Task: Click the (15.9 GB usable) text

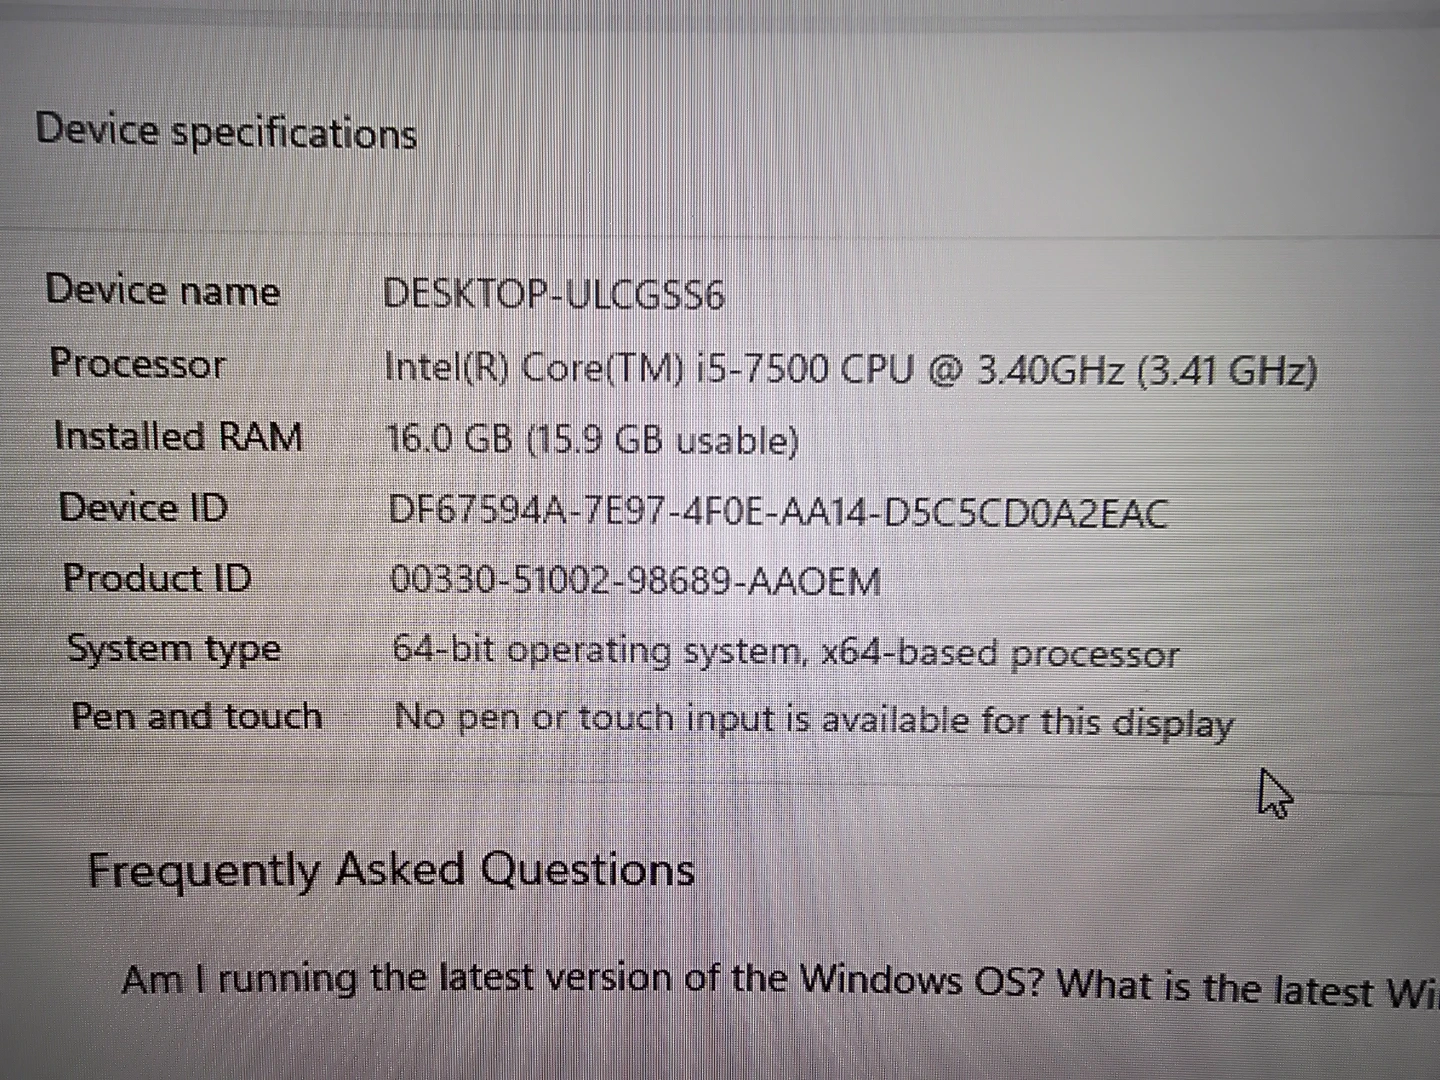Action: [662, 441]
